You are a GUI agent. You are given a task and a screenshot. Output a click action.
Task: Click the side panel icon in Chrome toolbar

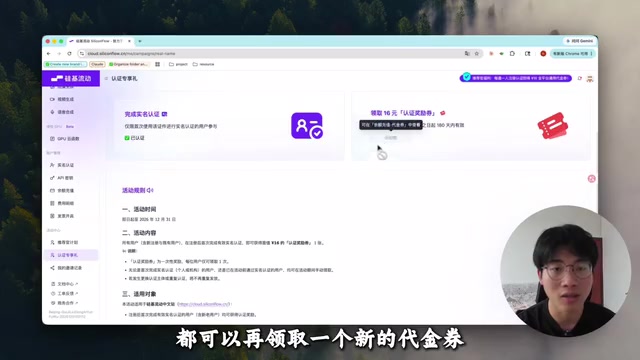527,53
